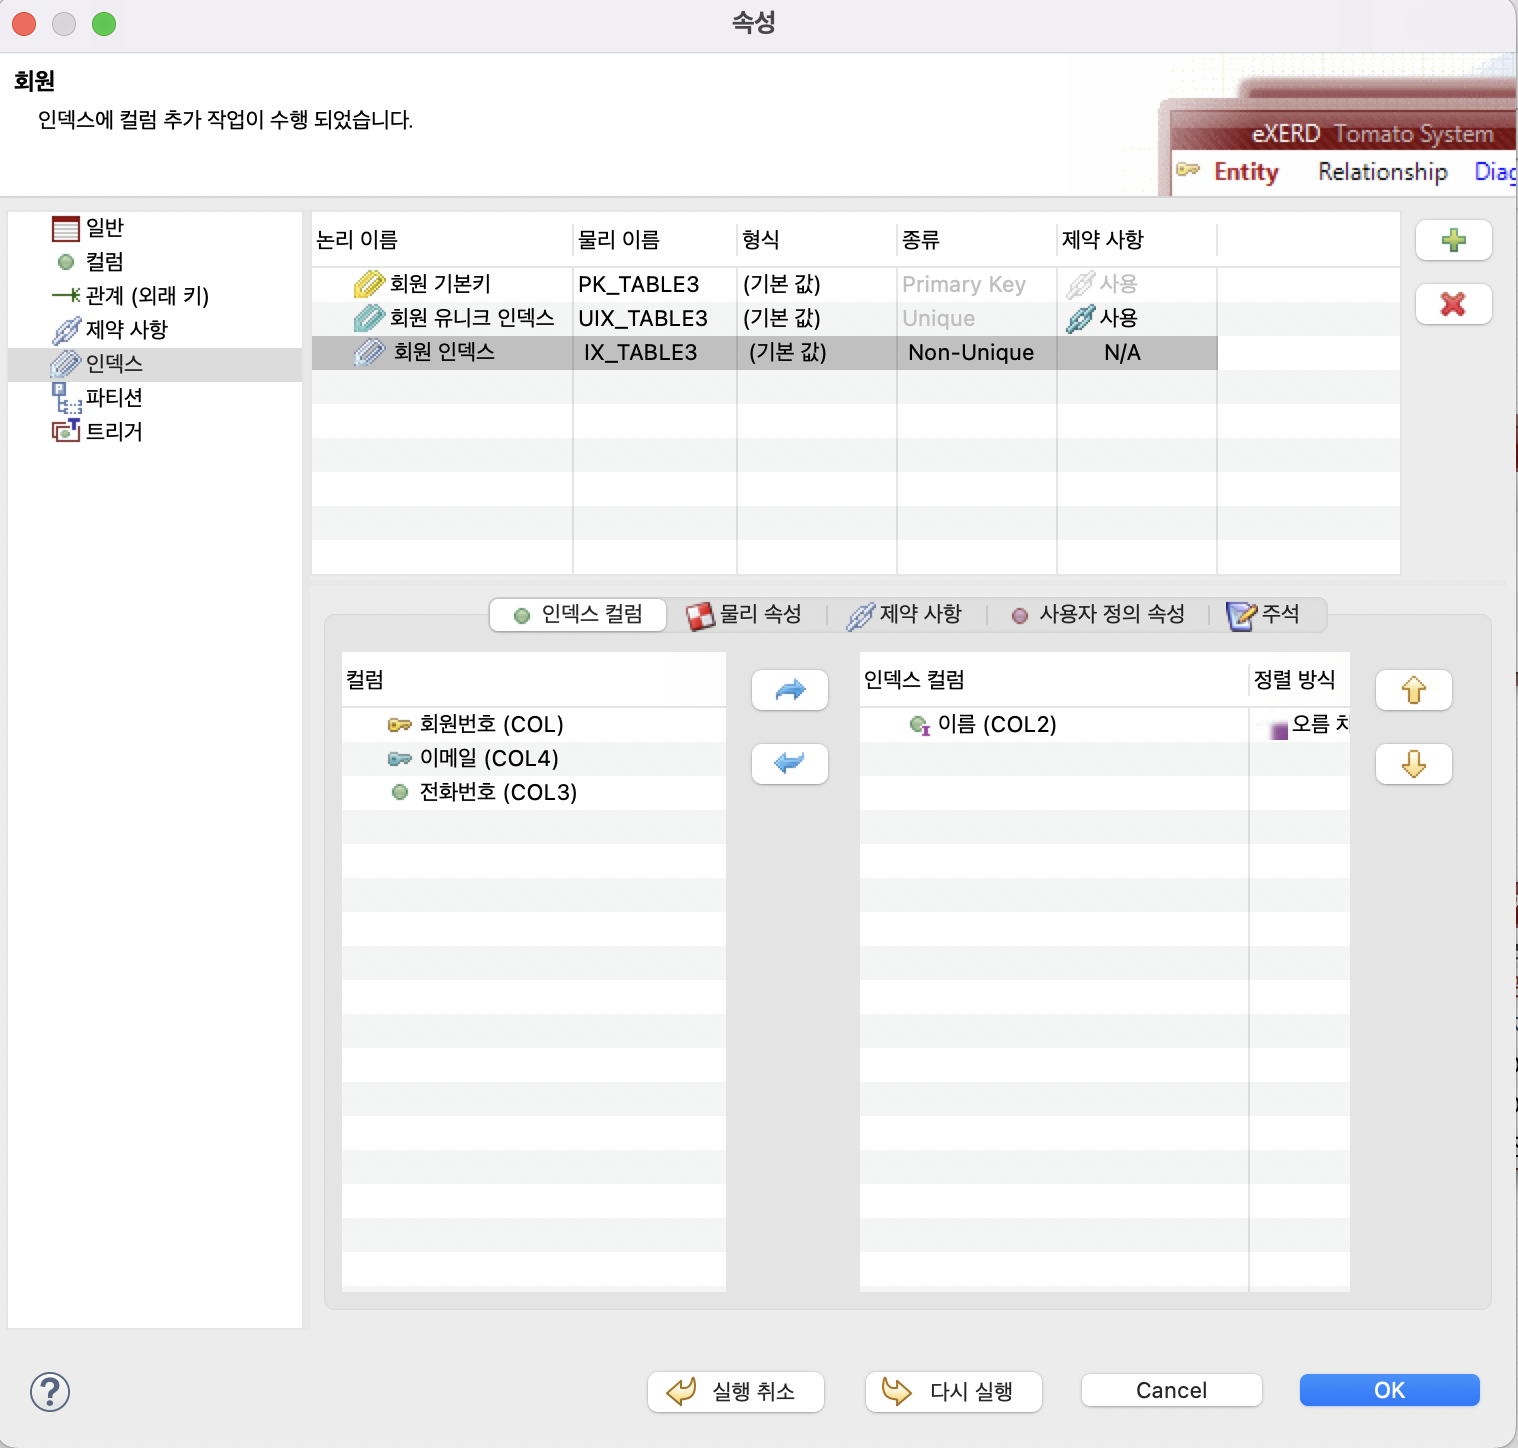The image size is (1518, 1448).
Task: Click the 관계 (외래 키) relation icon
Action: [66, 295]
